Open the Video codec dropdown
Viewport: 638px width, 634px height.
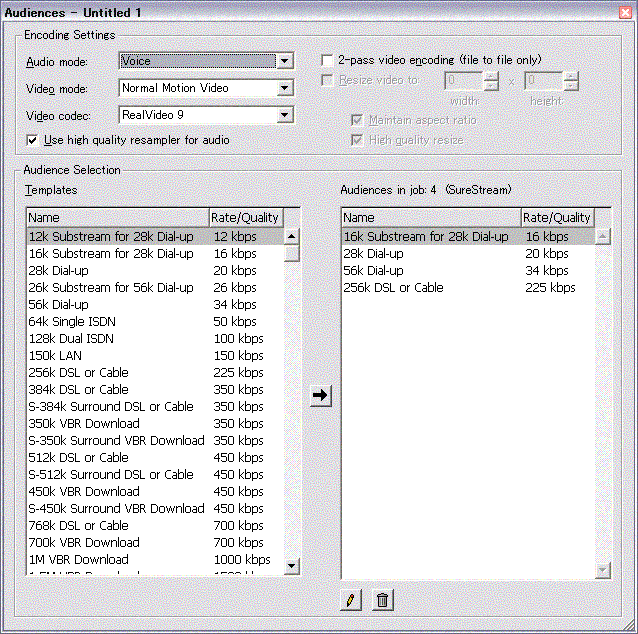pyautogui.click(x=285, y=116)
